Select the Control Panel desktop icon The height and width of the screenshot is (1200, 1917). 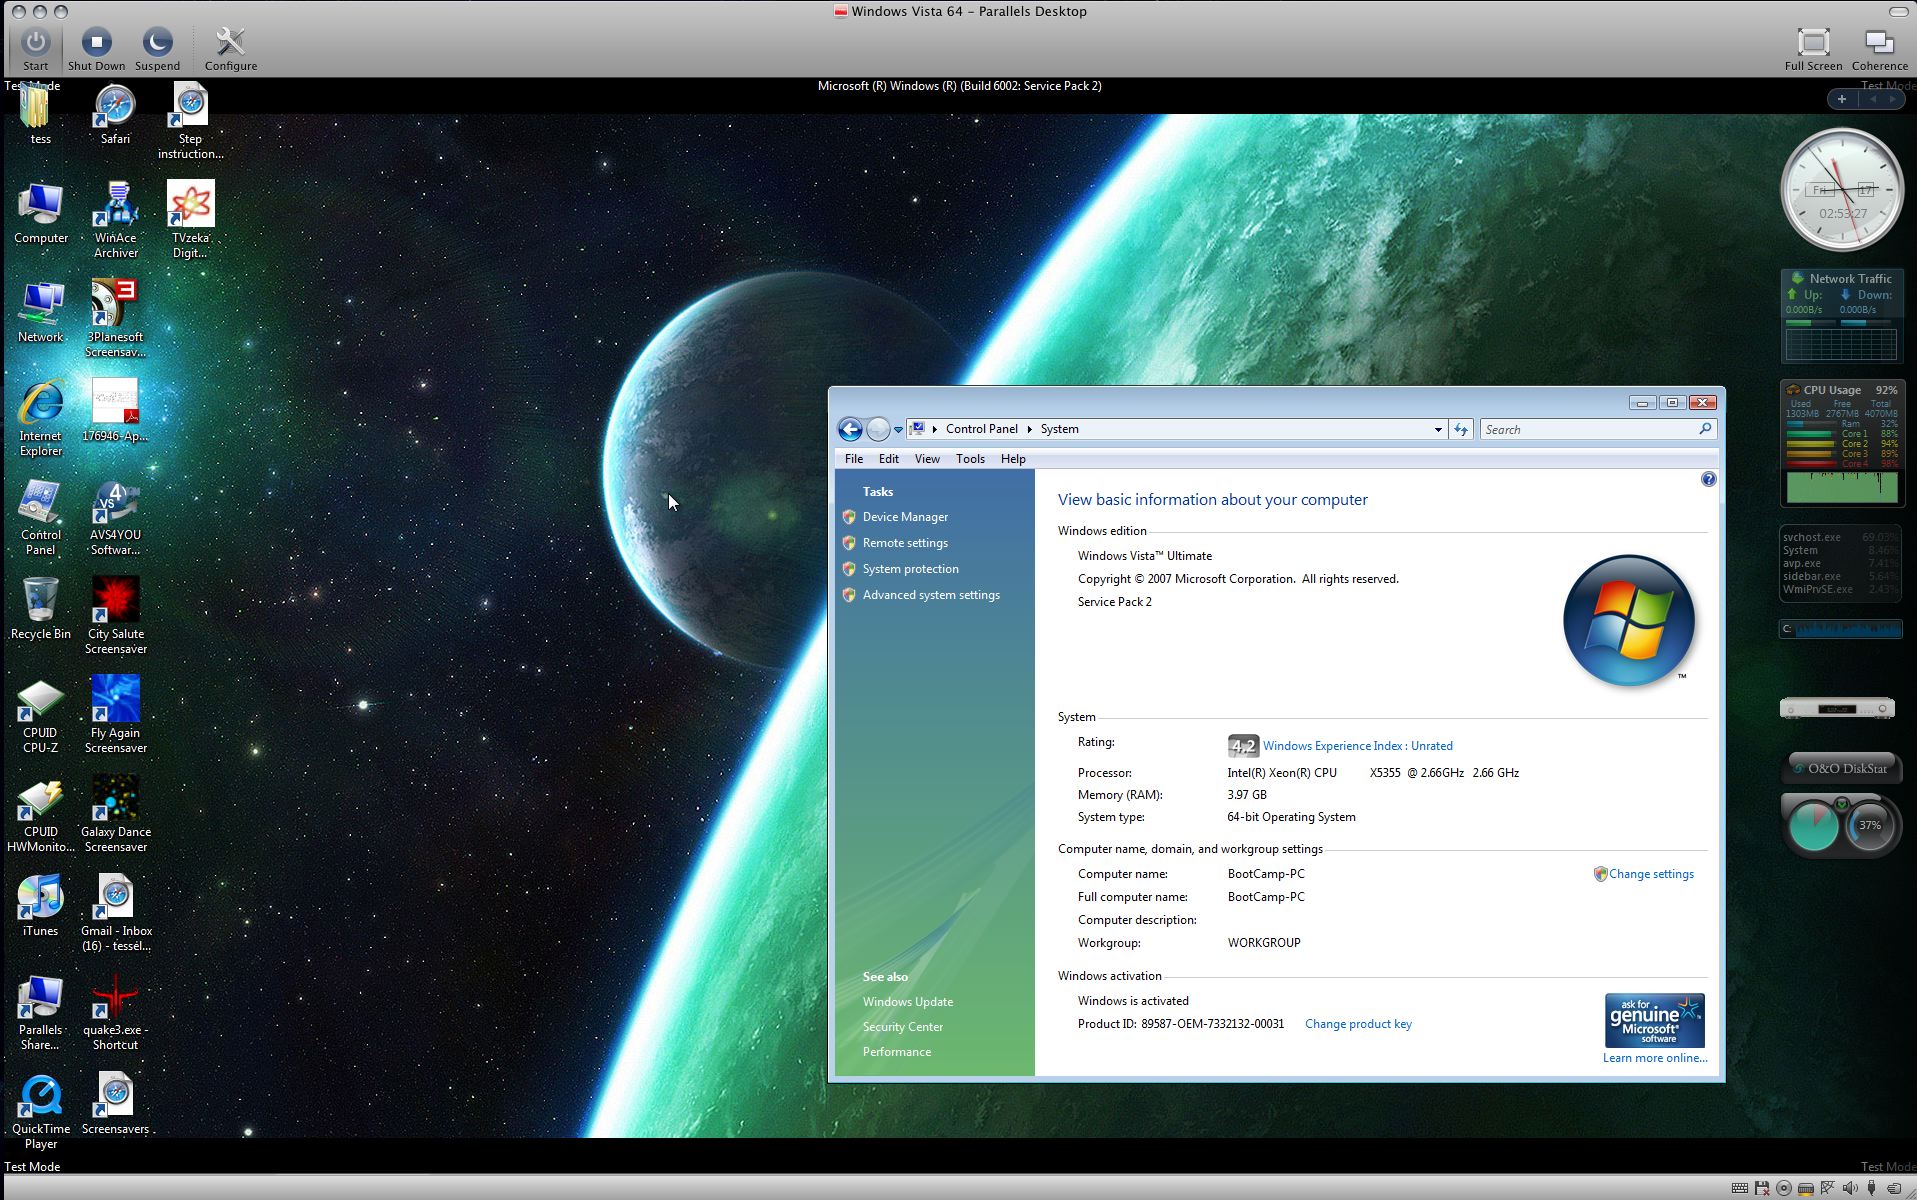pyautogui.click(x=41, y=517)
